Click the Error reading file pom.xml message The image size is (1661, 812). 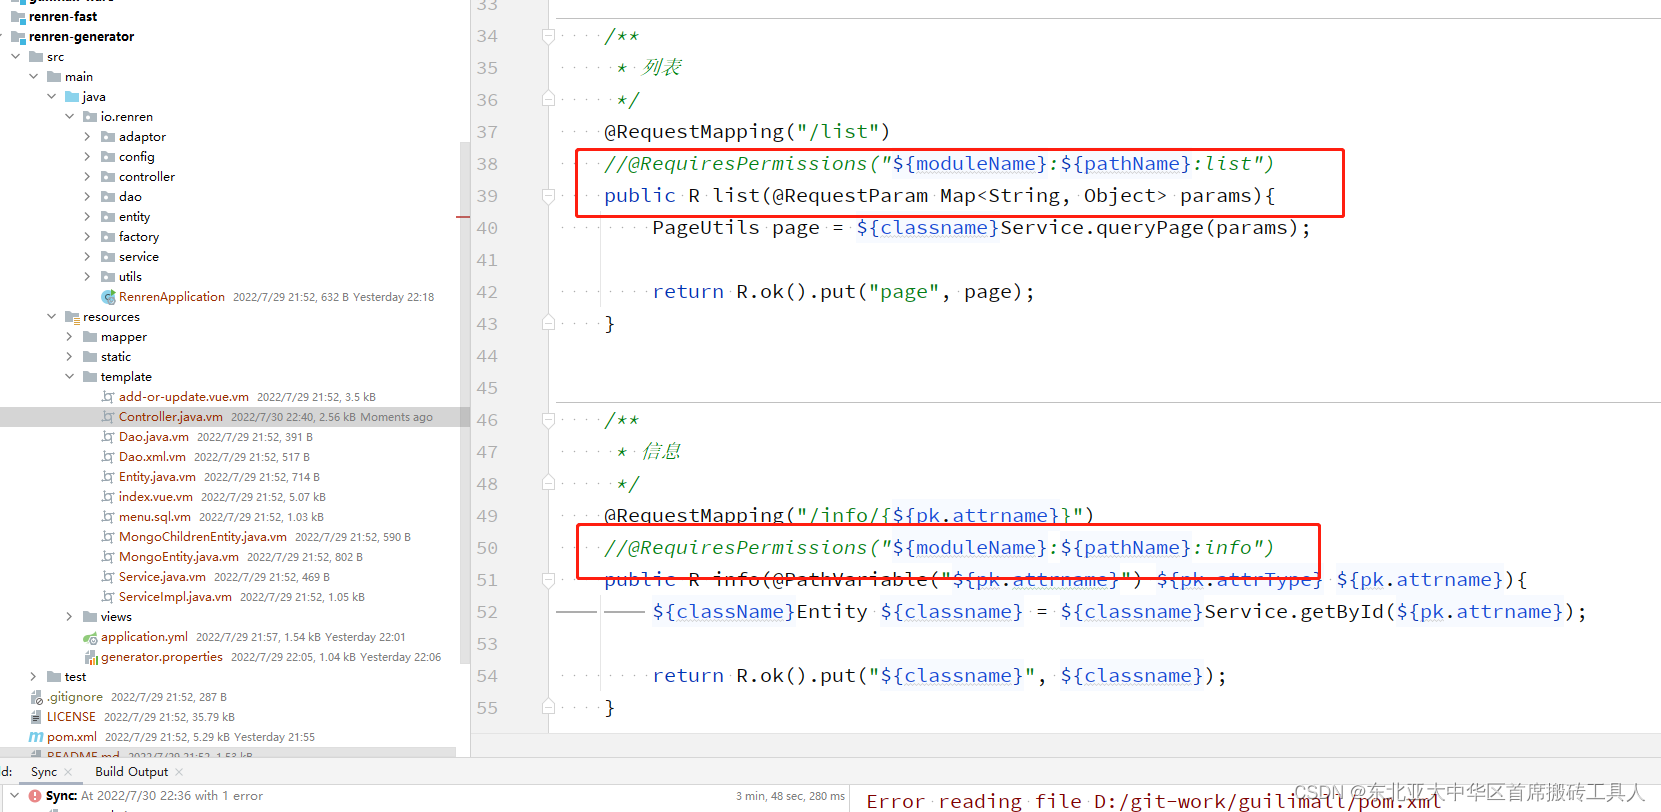[1153, 801]
